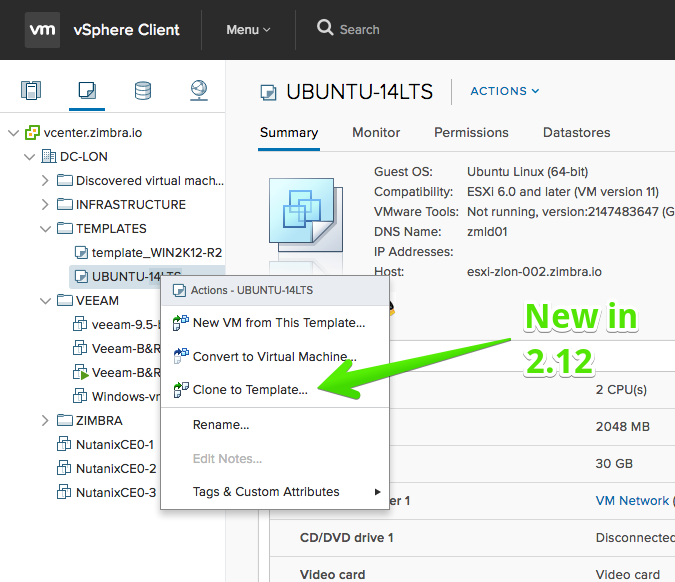Open Tags & Custom Attributes submenu
Screen dimensions: 675x582
tap(275, 492)
